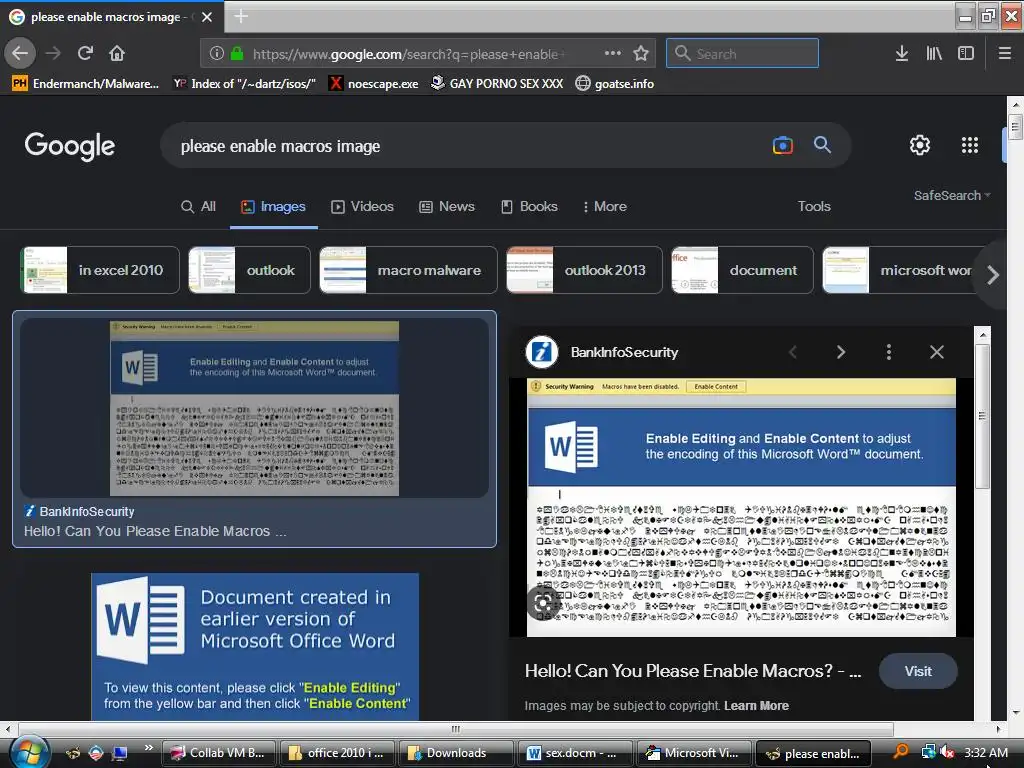This screenshot has width=1024, height=768.
Task: Open Google quick settings gear
Action: pos(920,145)
